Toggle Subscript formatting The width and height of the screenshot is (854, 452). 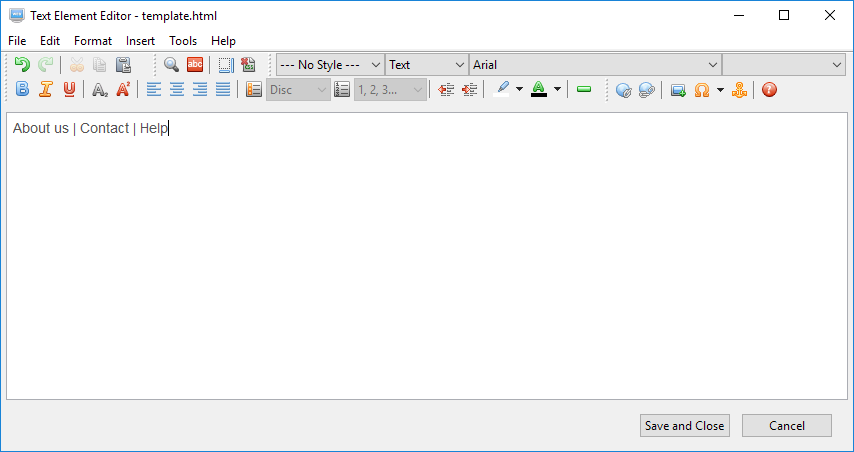pyautogui.click(x=100, y=90)
